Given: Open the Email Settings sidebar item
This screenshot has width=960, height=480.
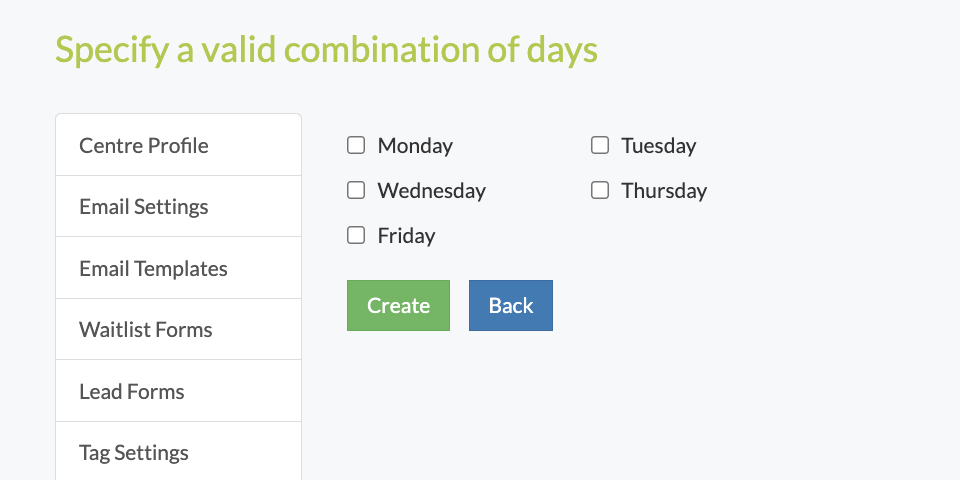Looking at the screenshot, I should pos(179,206).
